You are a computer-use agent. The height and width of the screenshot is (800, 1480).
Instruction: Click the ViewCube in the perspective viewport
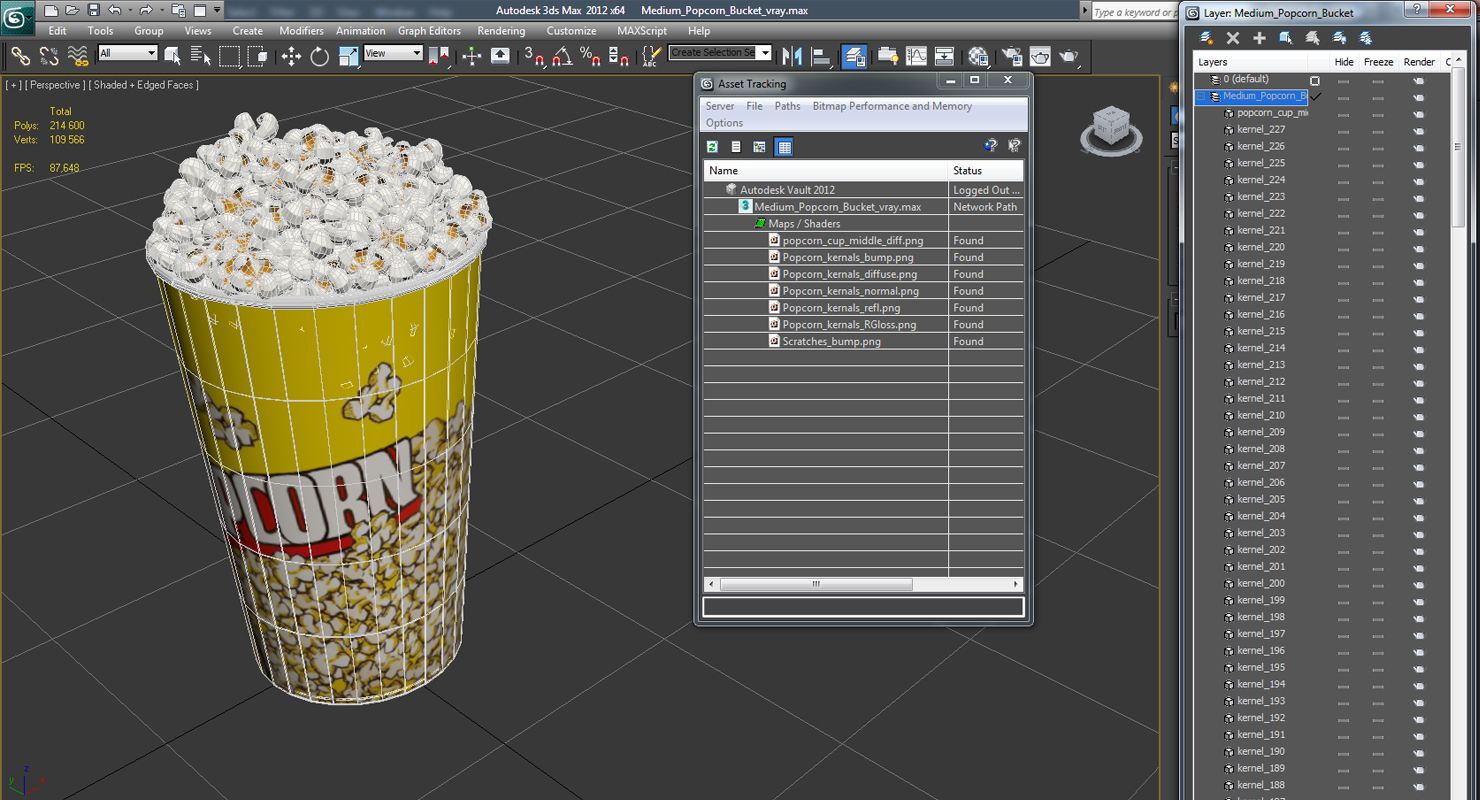coord(1111,128)
